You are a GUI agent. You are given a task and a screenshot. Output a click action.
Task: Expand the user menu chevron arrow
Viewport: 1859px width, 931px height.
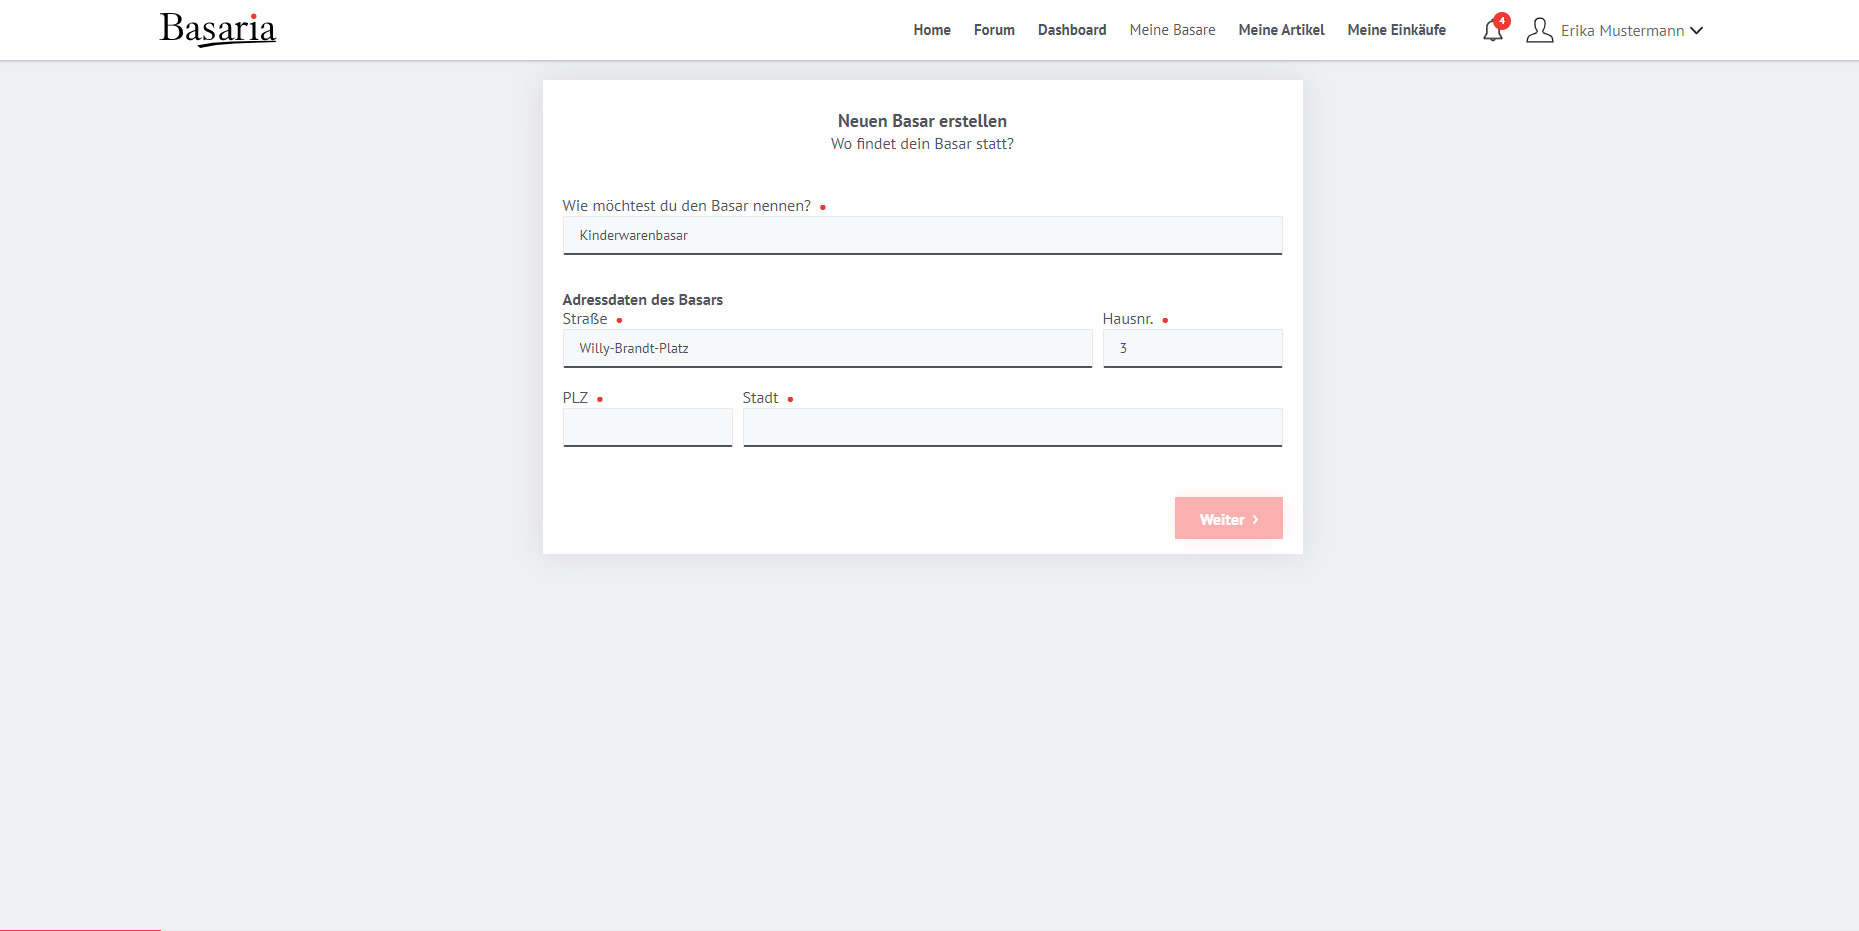(x=1696, y=31)
